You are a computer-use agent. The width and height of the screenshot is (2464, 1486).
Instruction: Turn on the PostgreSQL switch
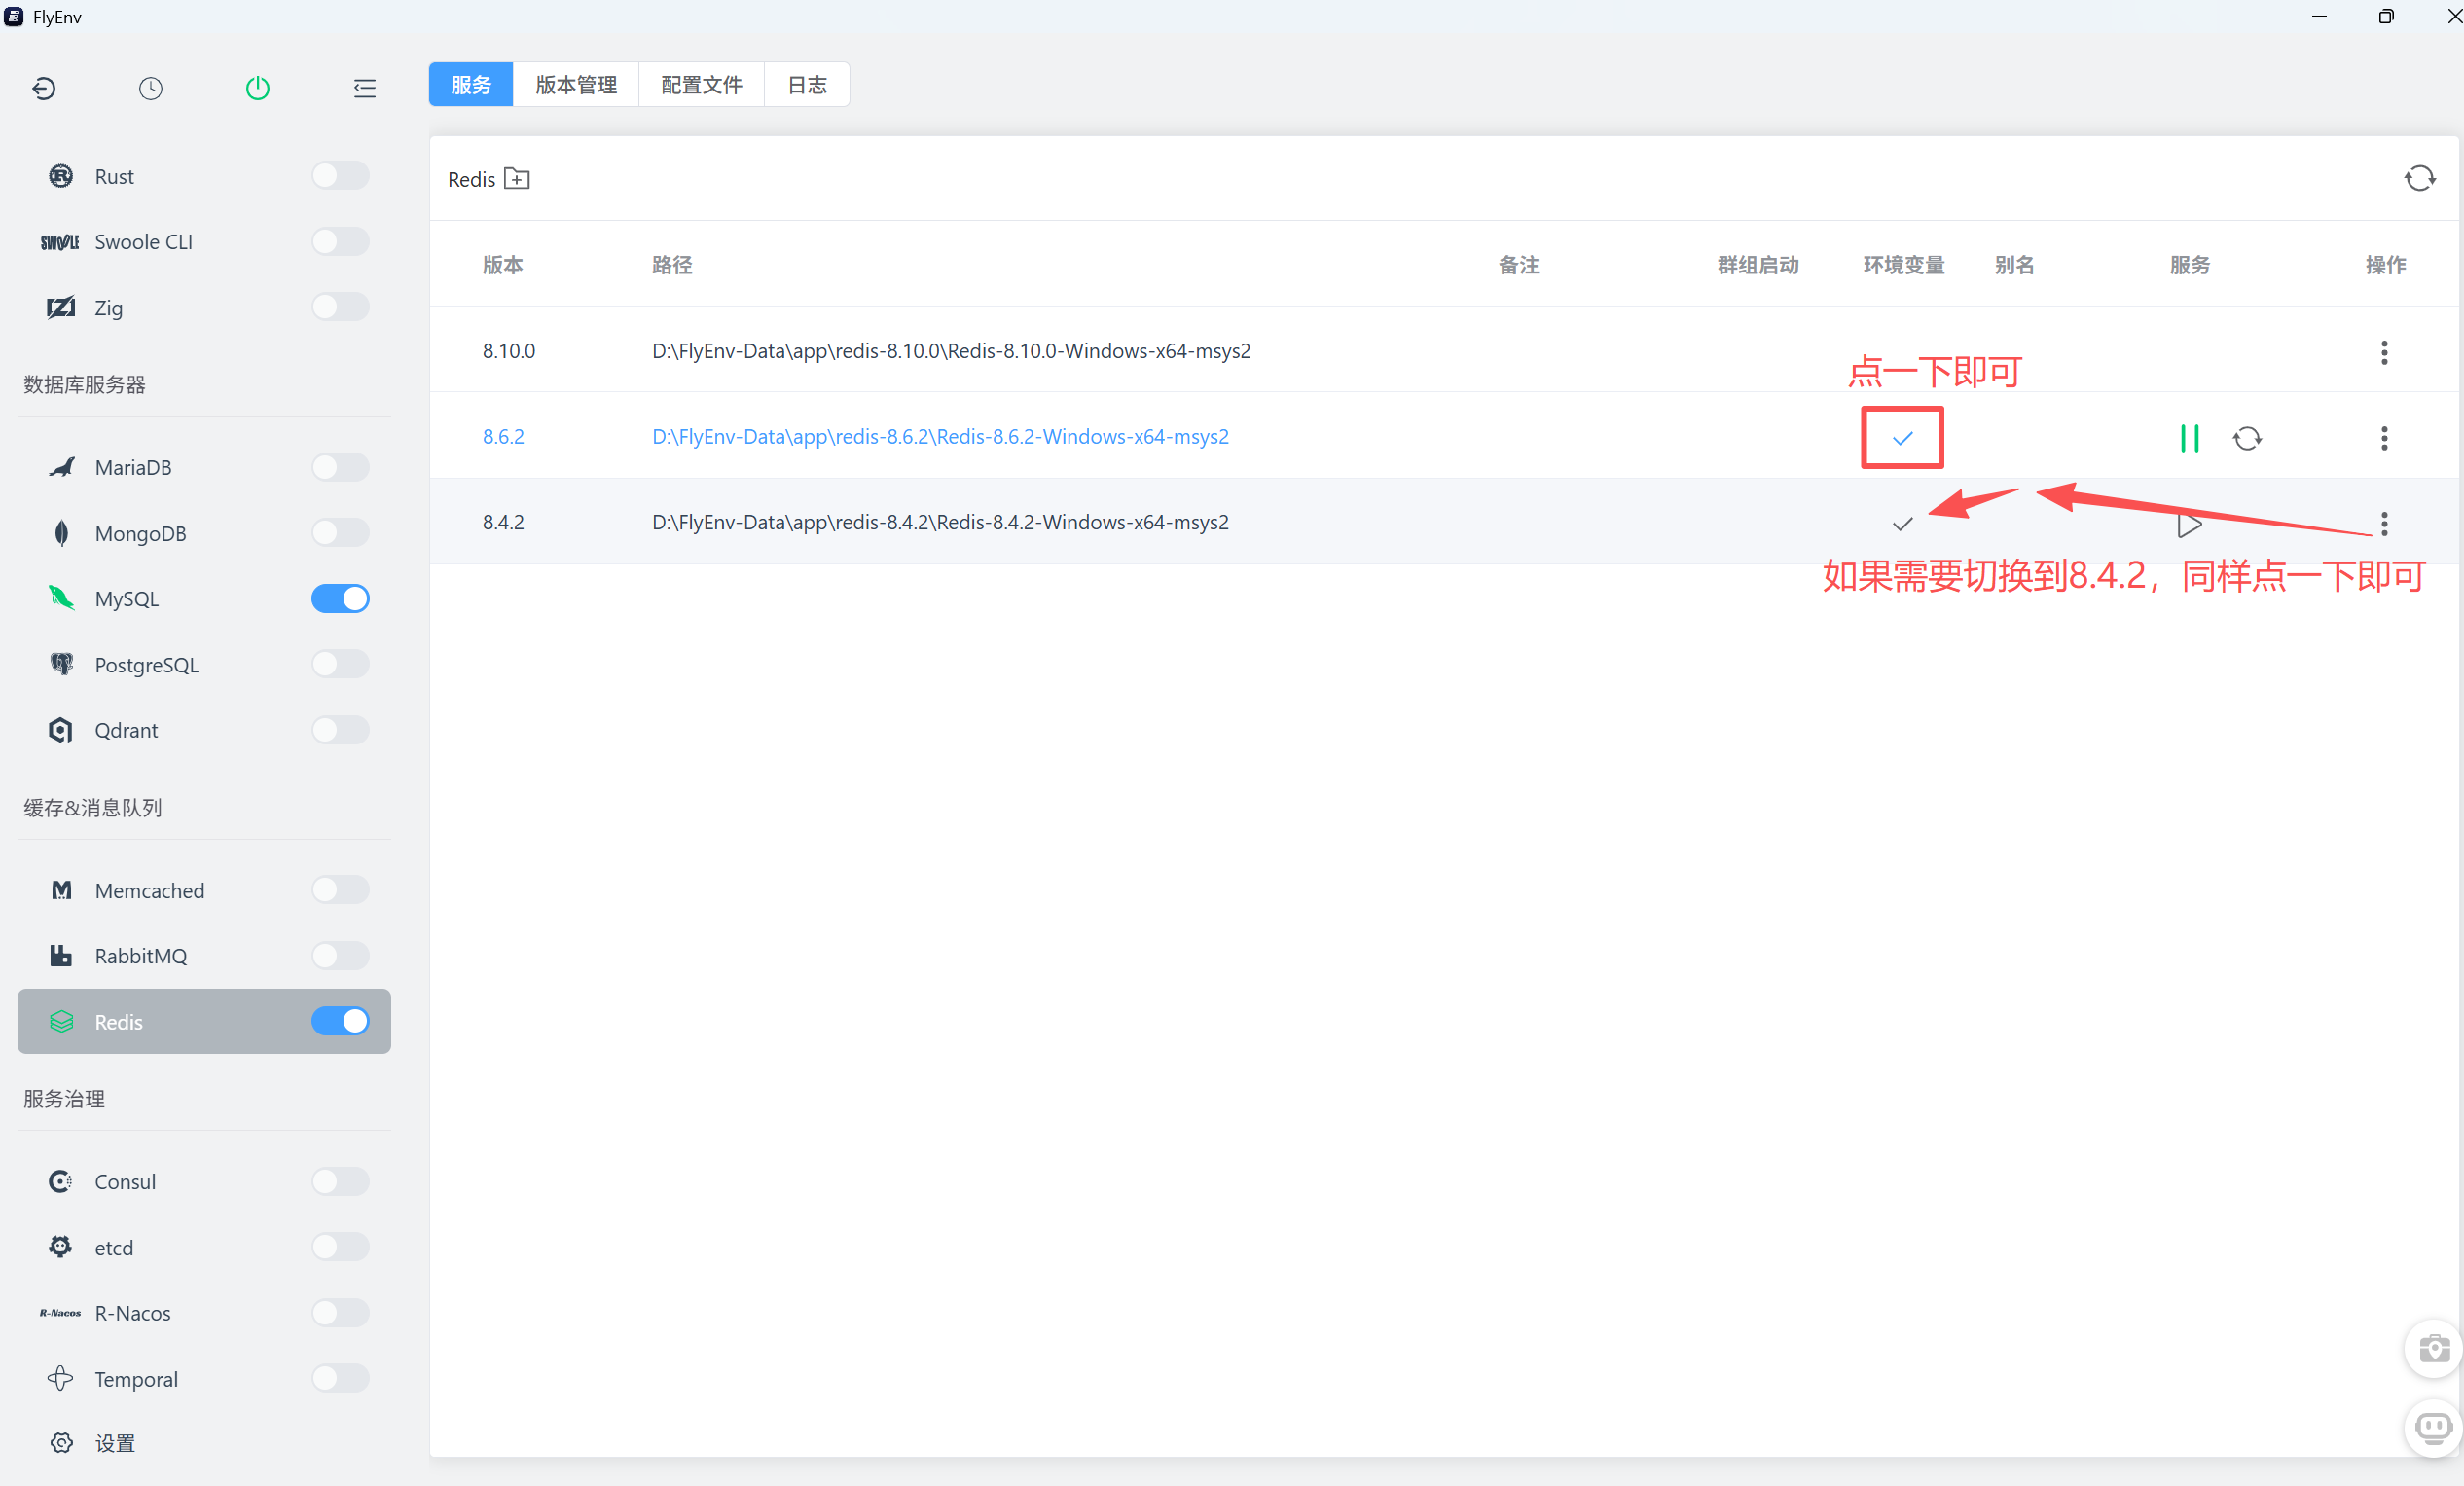pos(340,664)
